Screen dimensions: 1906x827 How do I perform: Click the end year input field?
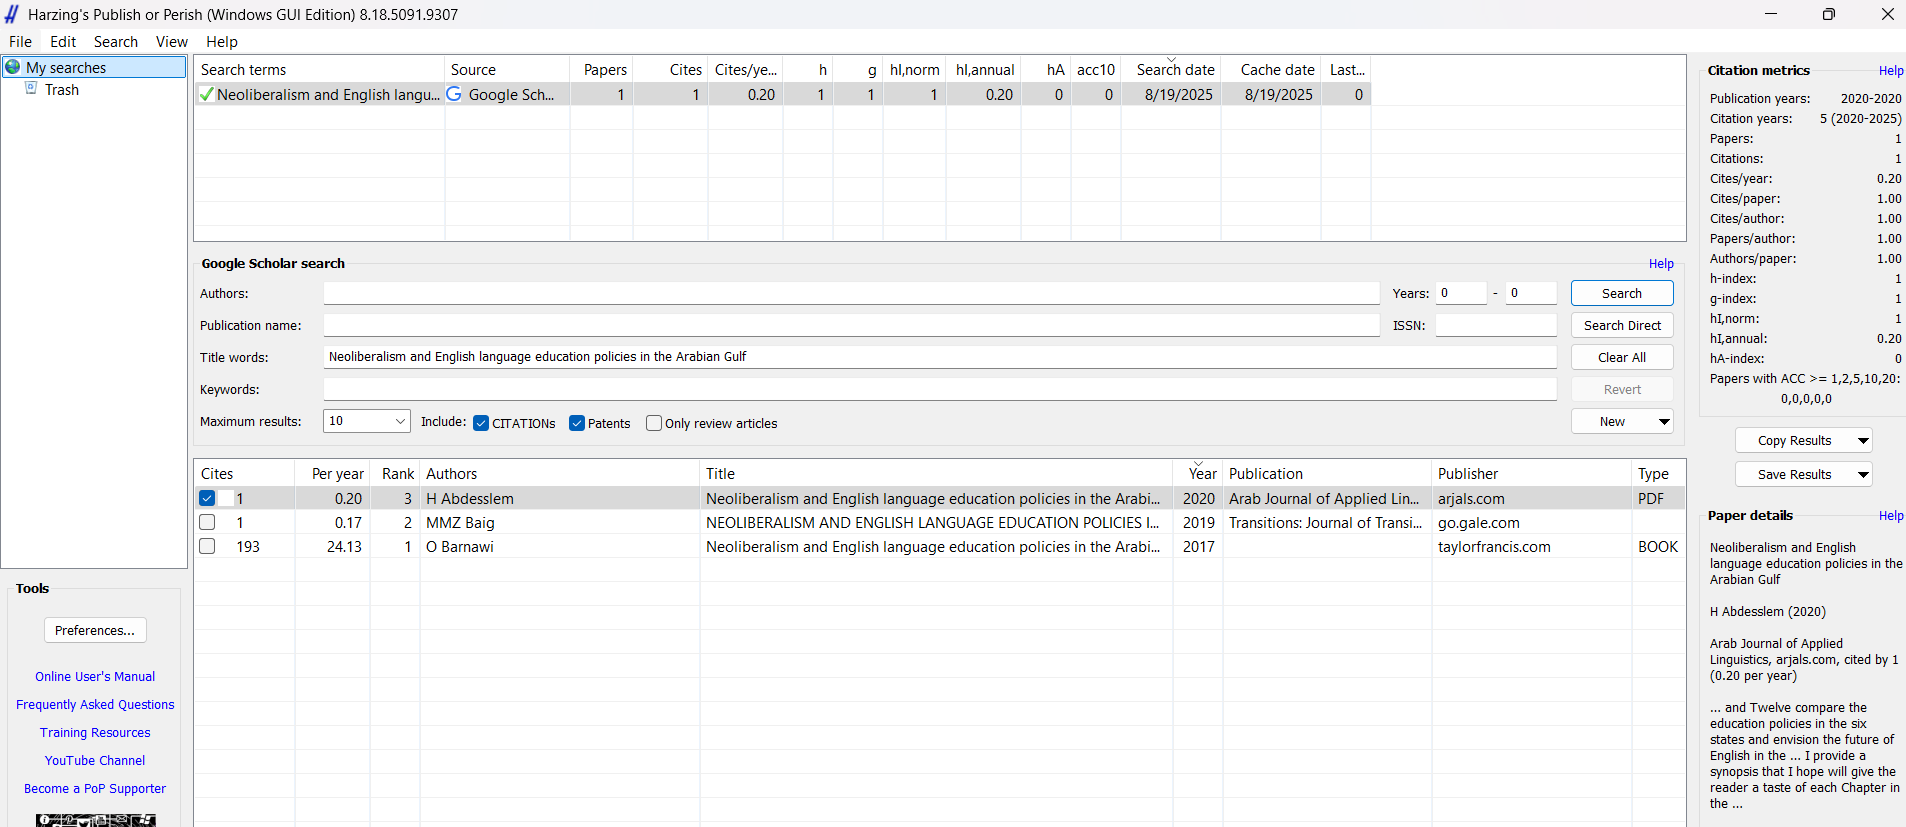tap(1531, 293)
